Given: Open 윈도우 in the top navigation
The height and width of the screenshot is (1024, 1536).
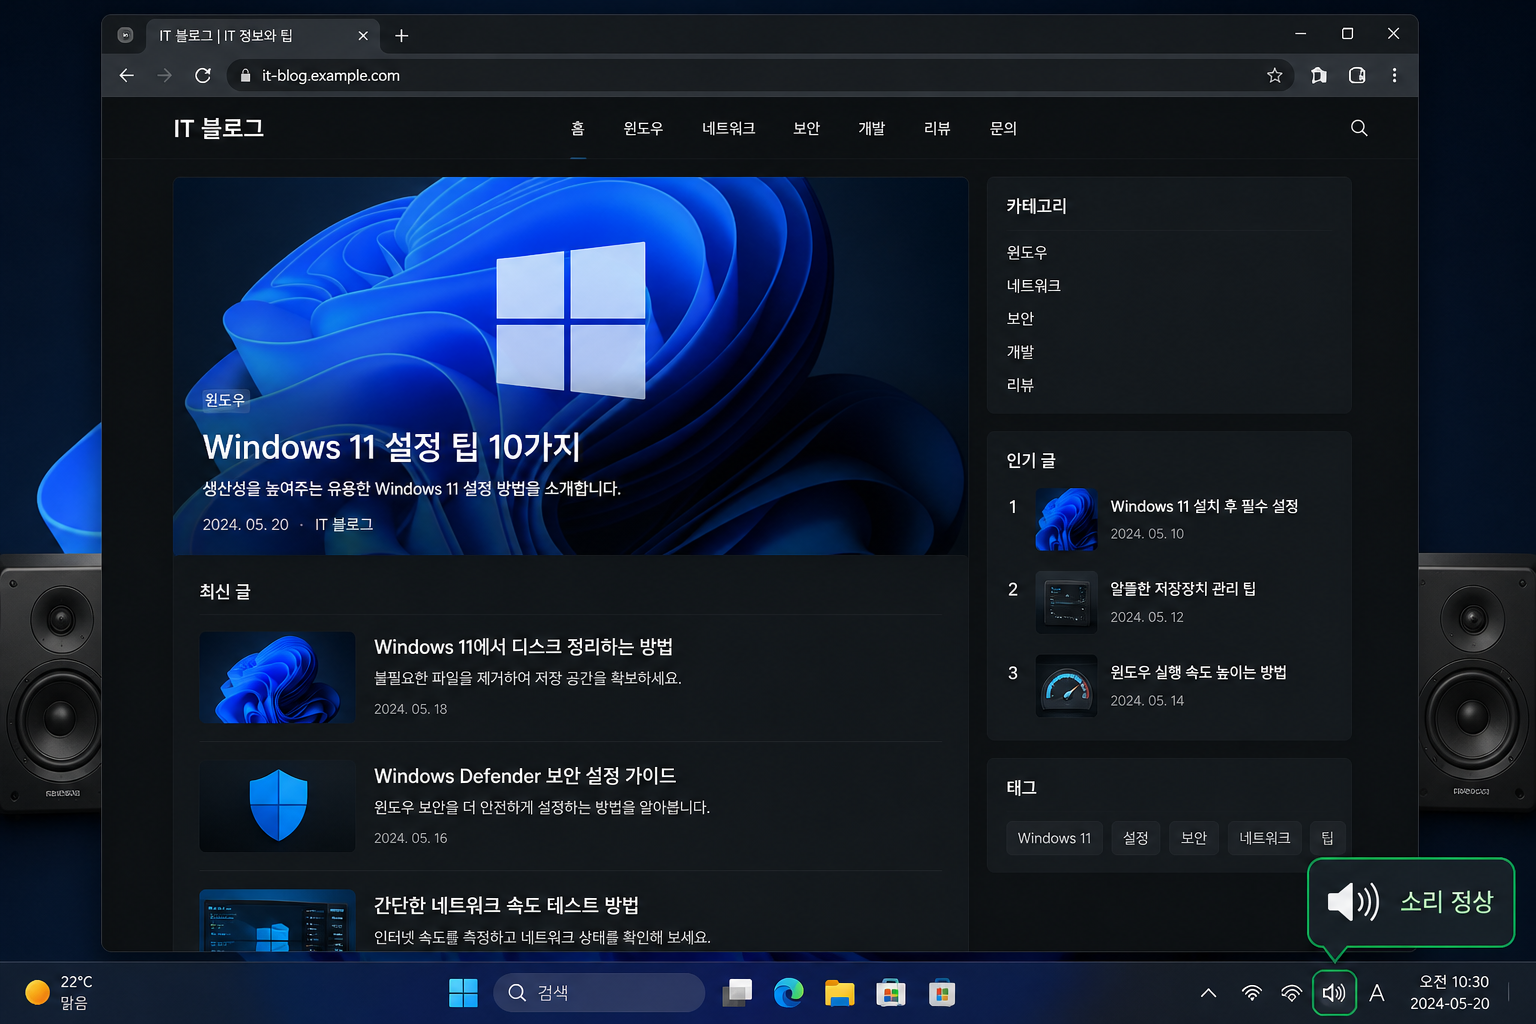Looking at the screenshot, I should pos(643,128).
